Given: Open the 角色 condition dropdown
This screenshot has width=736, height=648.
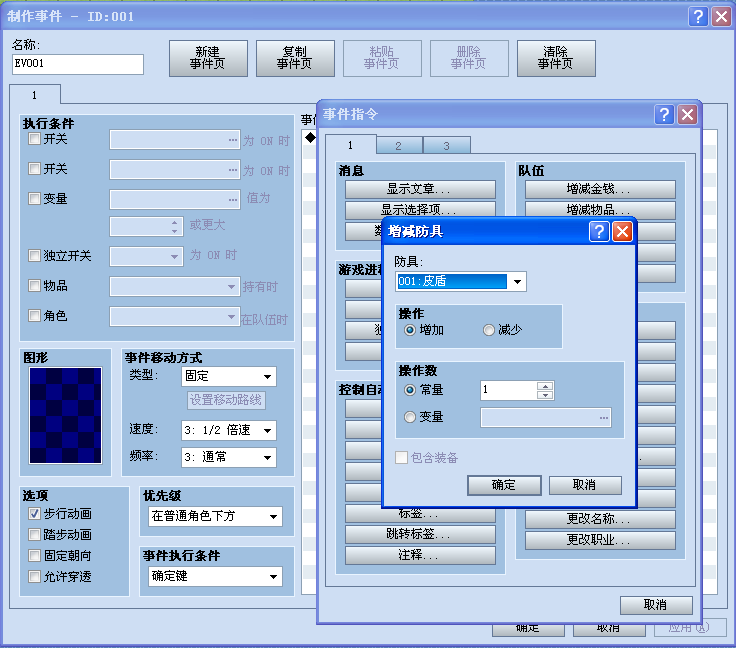Looking at the screenshot, I should click(x=175, y=317).
